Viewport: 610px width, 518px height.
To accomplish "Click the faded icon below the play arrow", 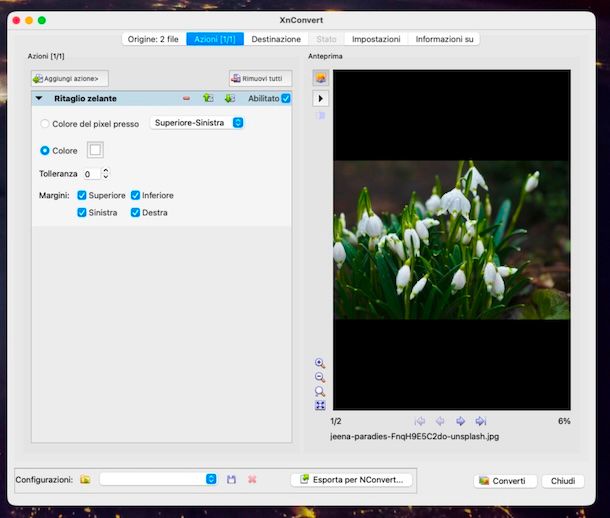I will [321, 116].
